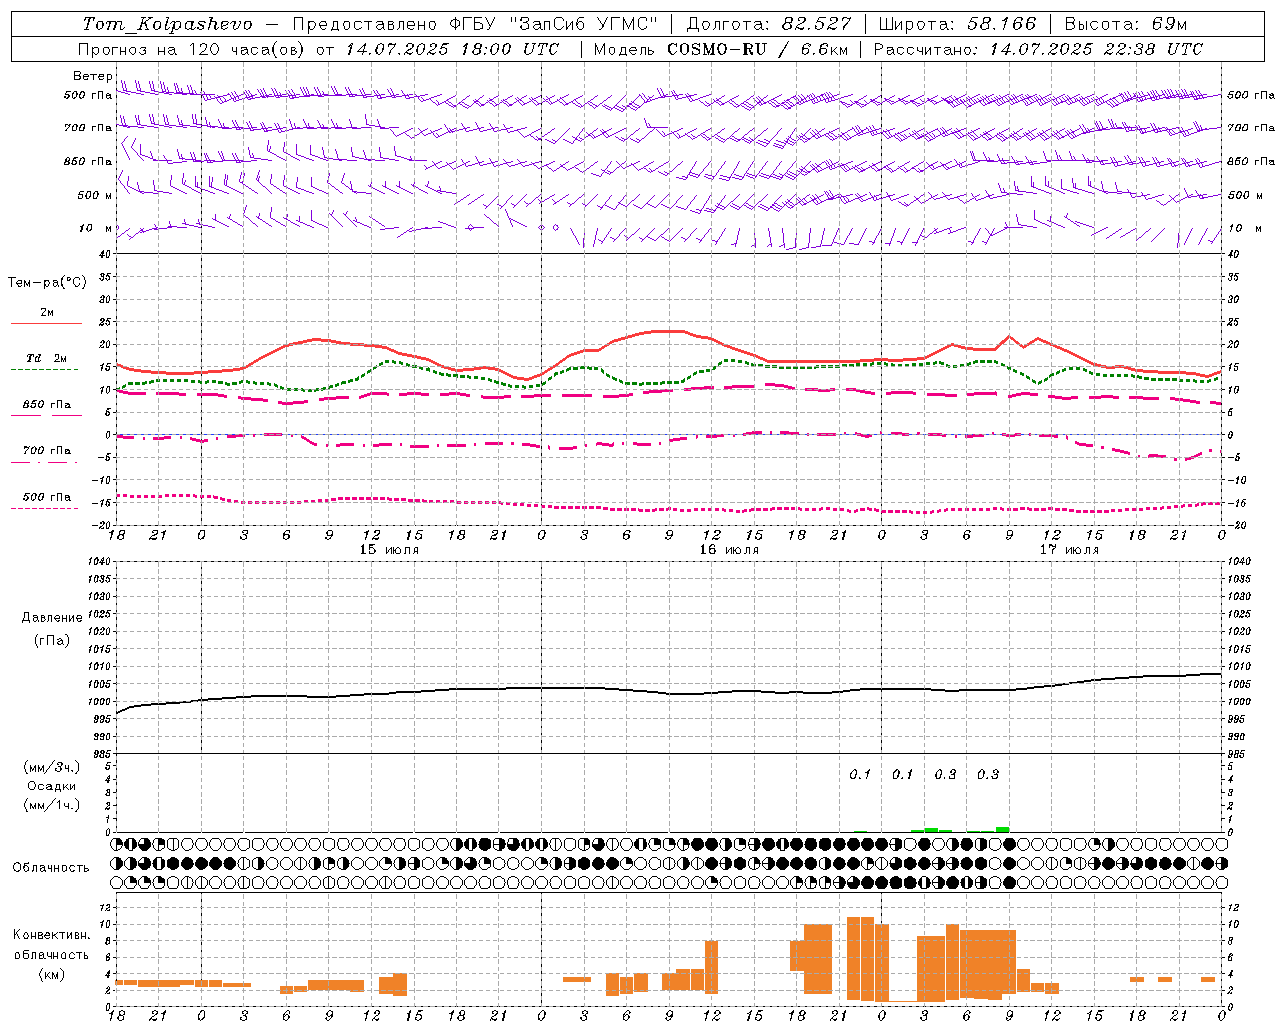1280x1024 pixels.
Task: Click the station title Tom_Kolpashevo
Action: coord(168,24)
